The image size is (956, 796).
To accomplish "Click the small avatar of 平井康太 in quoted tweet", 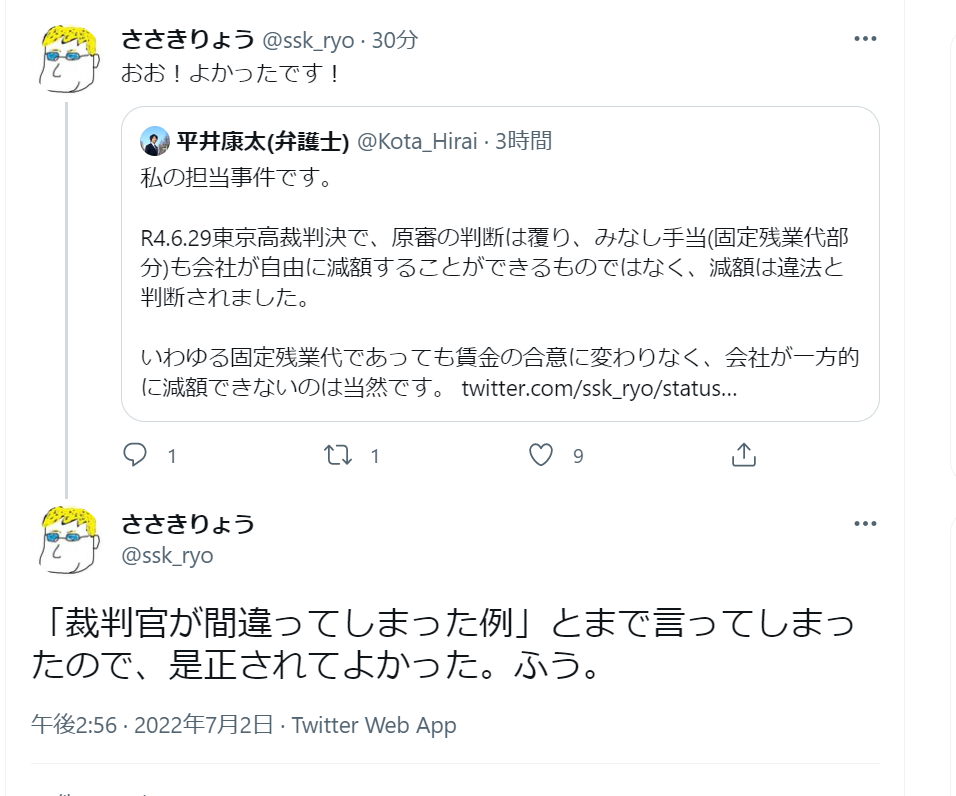I will click(154, 141).
